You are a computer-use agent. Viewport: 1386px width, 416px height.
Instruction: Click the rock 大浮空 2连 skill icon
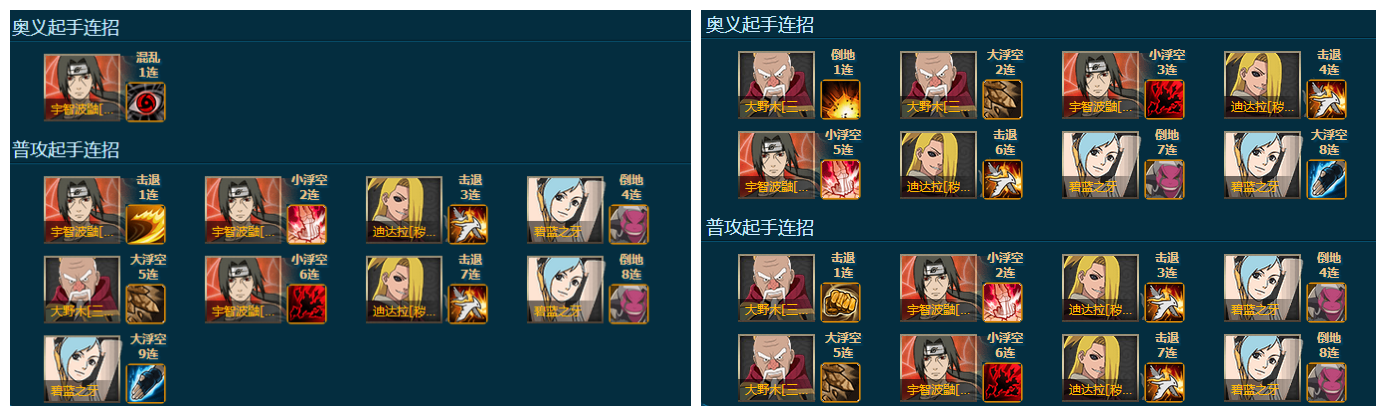(1003, 99)
